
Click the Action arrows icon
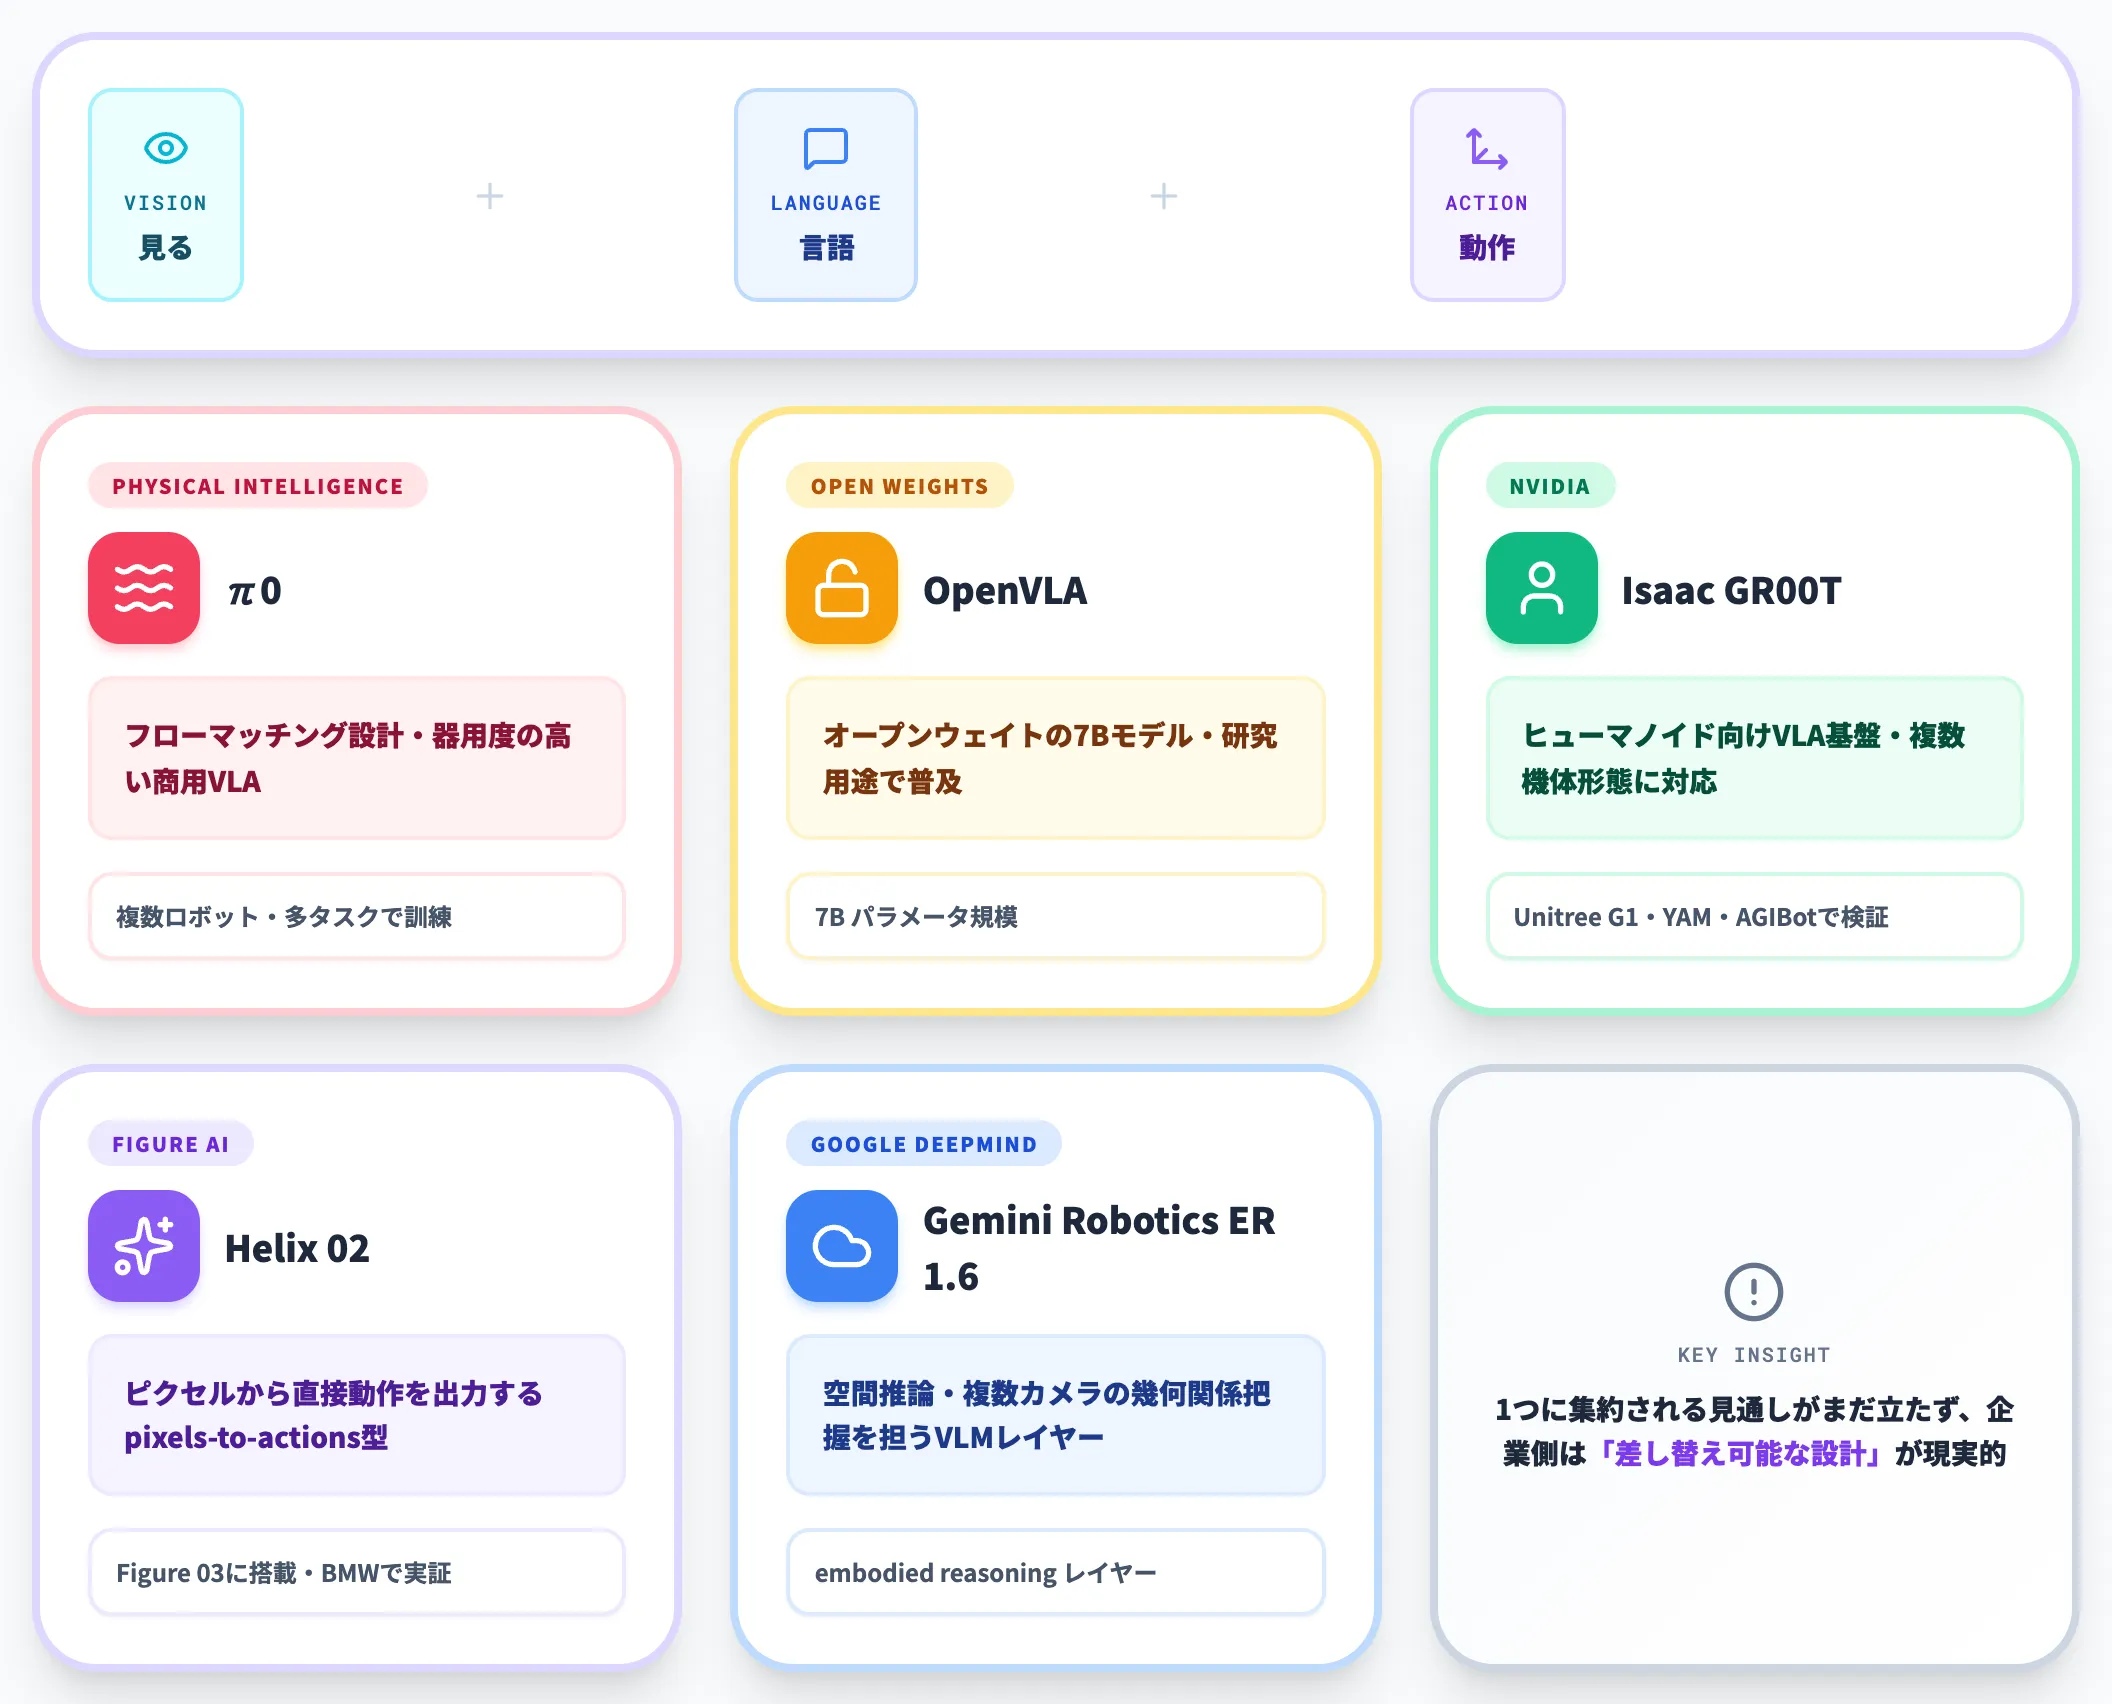click(x=1487, y=149)
